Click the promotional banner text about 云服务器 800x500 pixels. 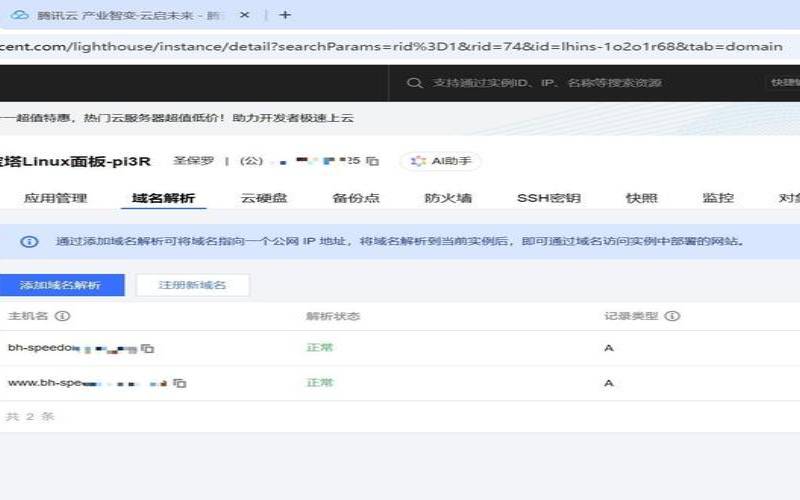pyautogui.click(x=177, y=118)
